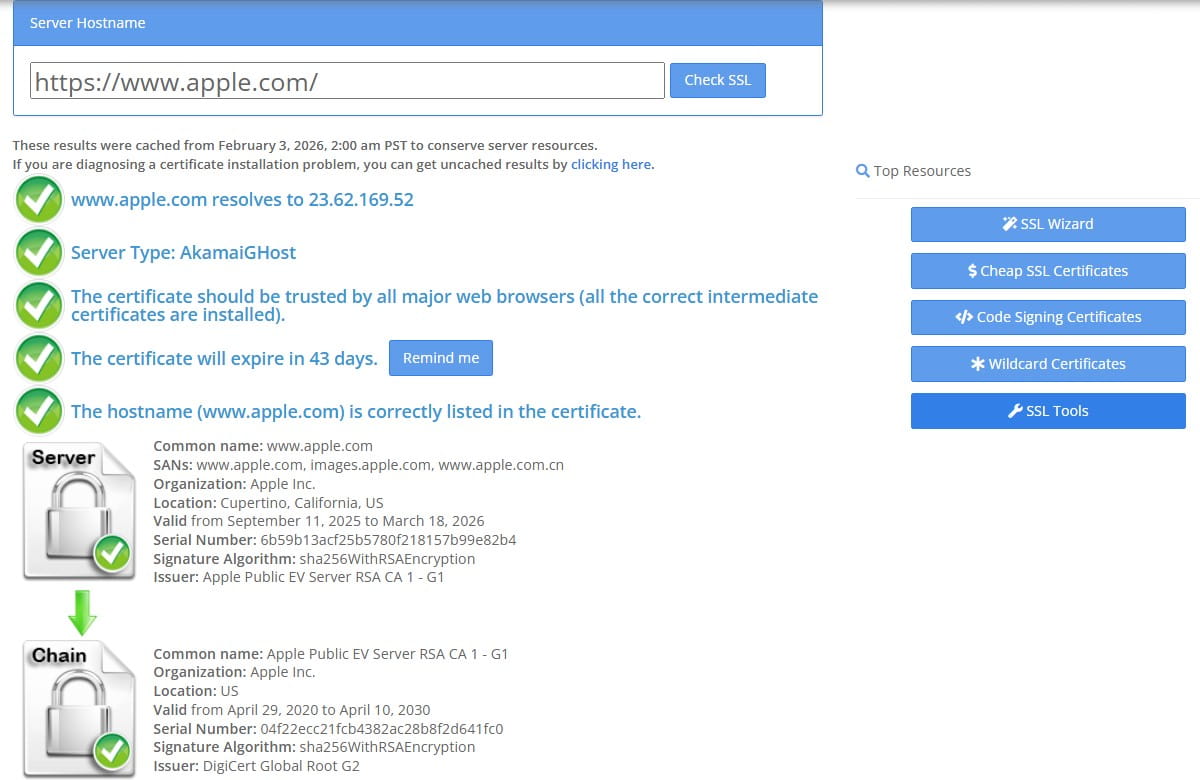Click the checkmark icon beside the trusted certificate message
This screenshot has width=1200, height=780.
[40, 306]
